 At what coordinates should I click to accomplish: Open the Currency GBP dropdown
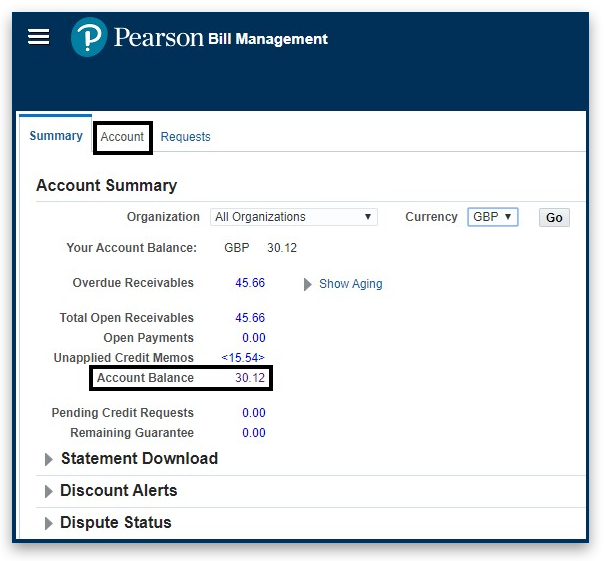click(493, 217)
